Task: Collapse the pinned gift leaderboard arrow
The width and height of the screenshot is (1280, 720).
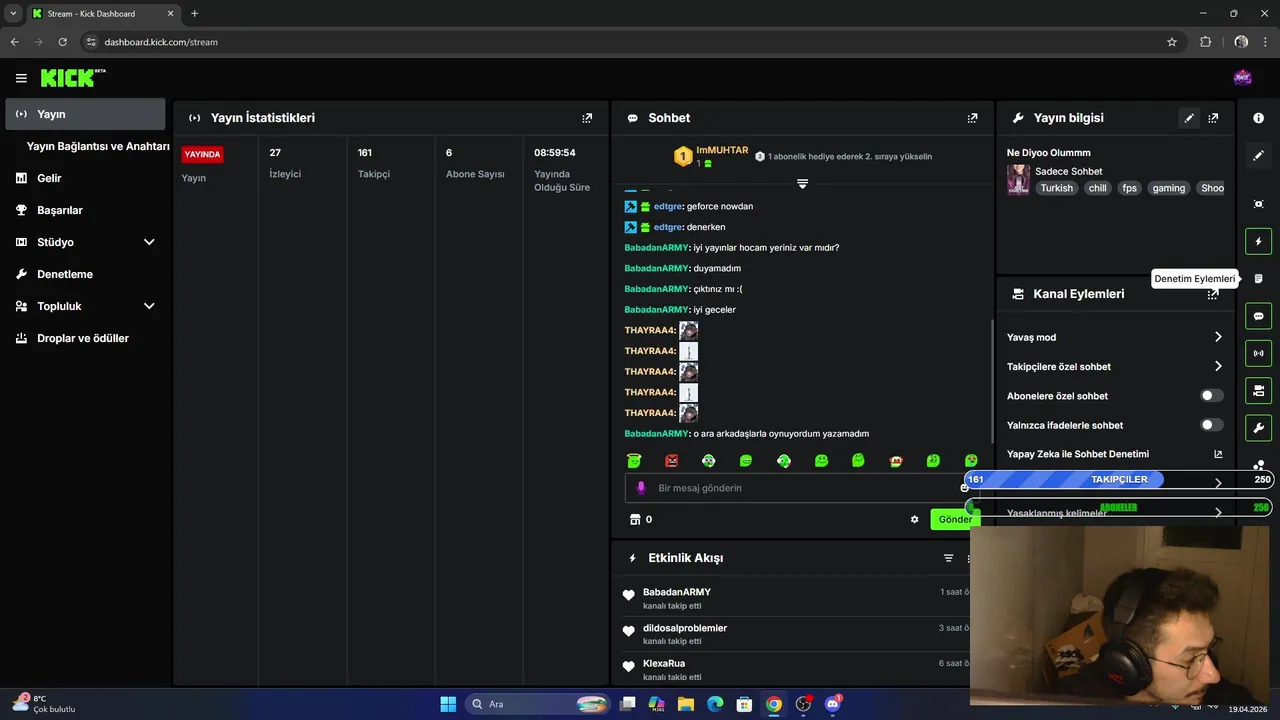Action: pyautogui.click(x=802, y=183)
